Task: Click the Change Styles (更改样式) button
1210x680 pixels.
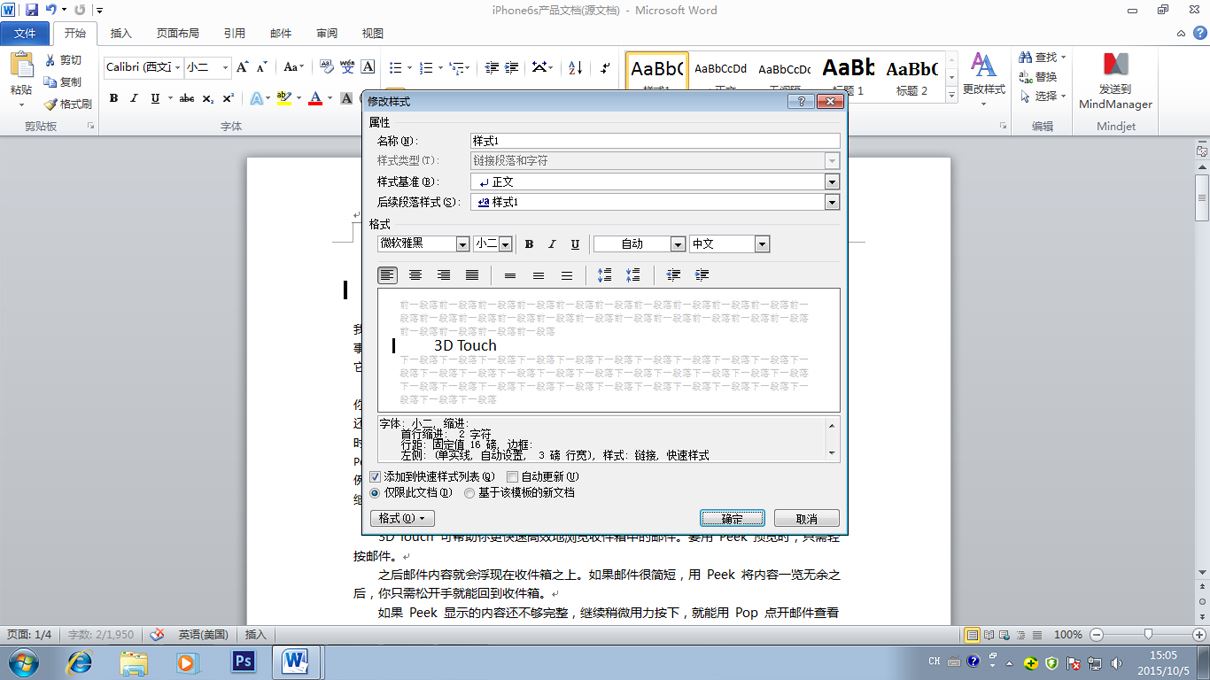Action: [x=984, y=76]
